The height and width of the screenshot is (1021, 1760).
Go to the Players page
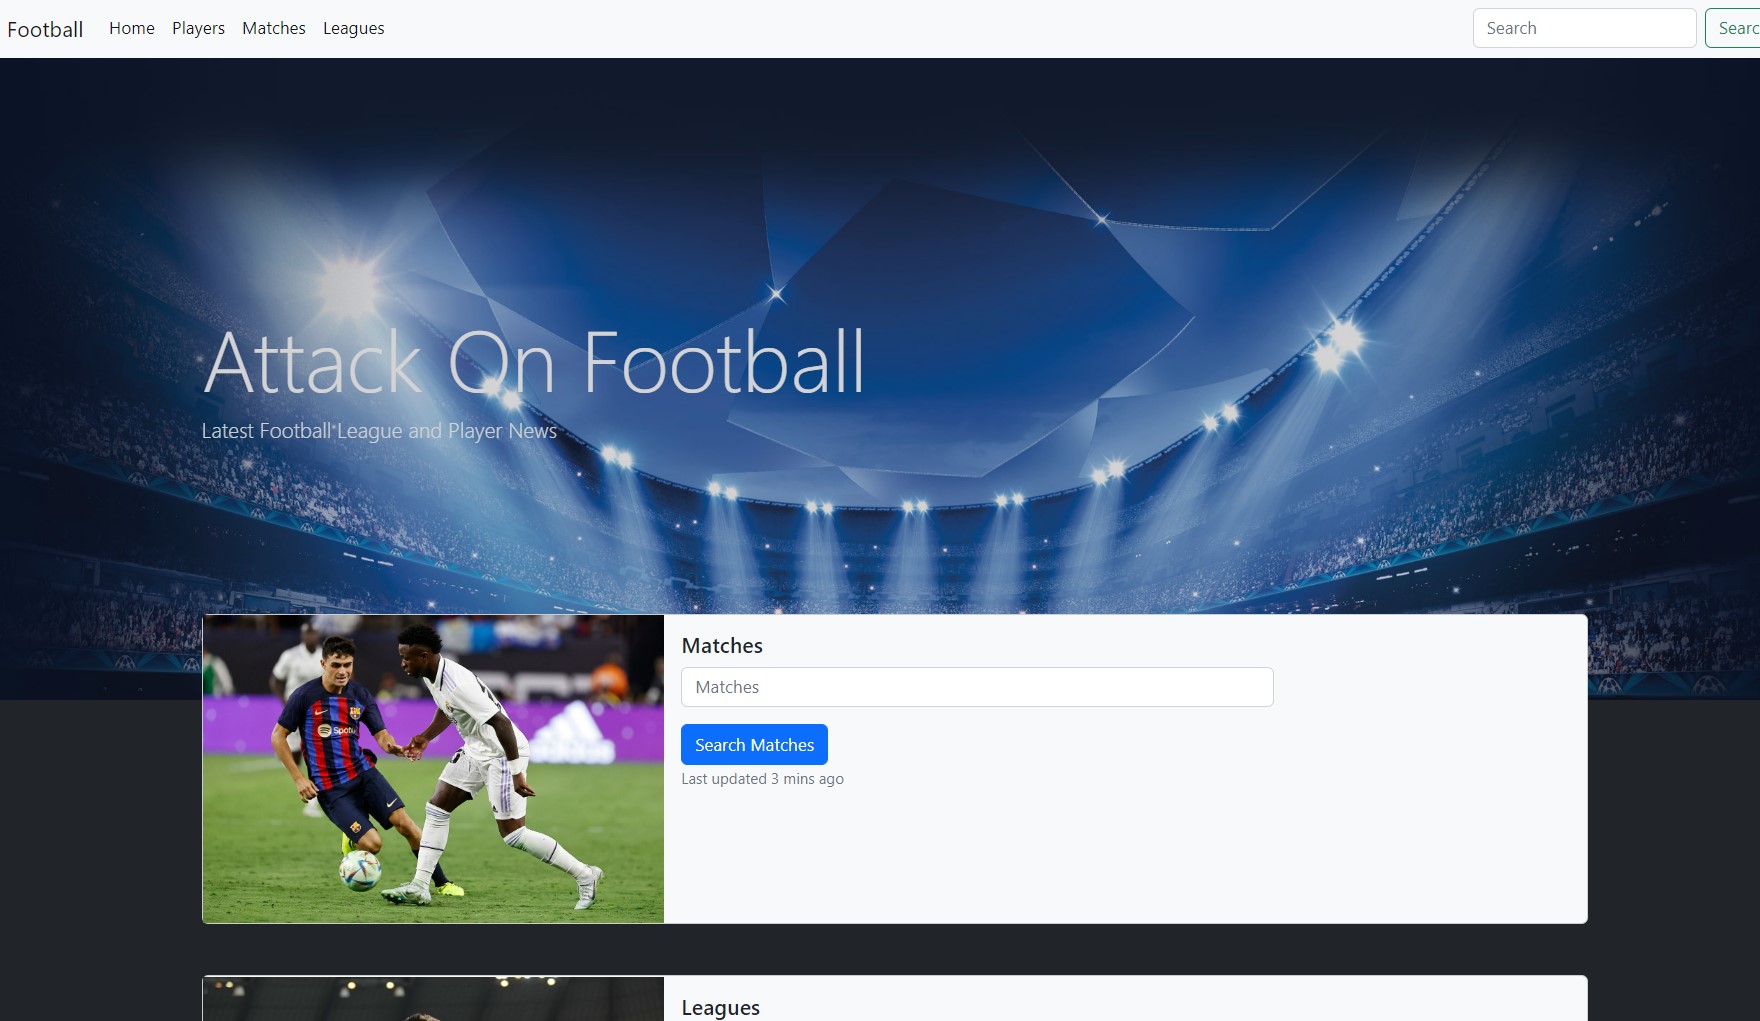(198, 28)
